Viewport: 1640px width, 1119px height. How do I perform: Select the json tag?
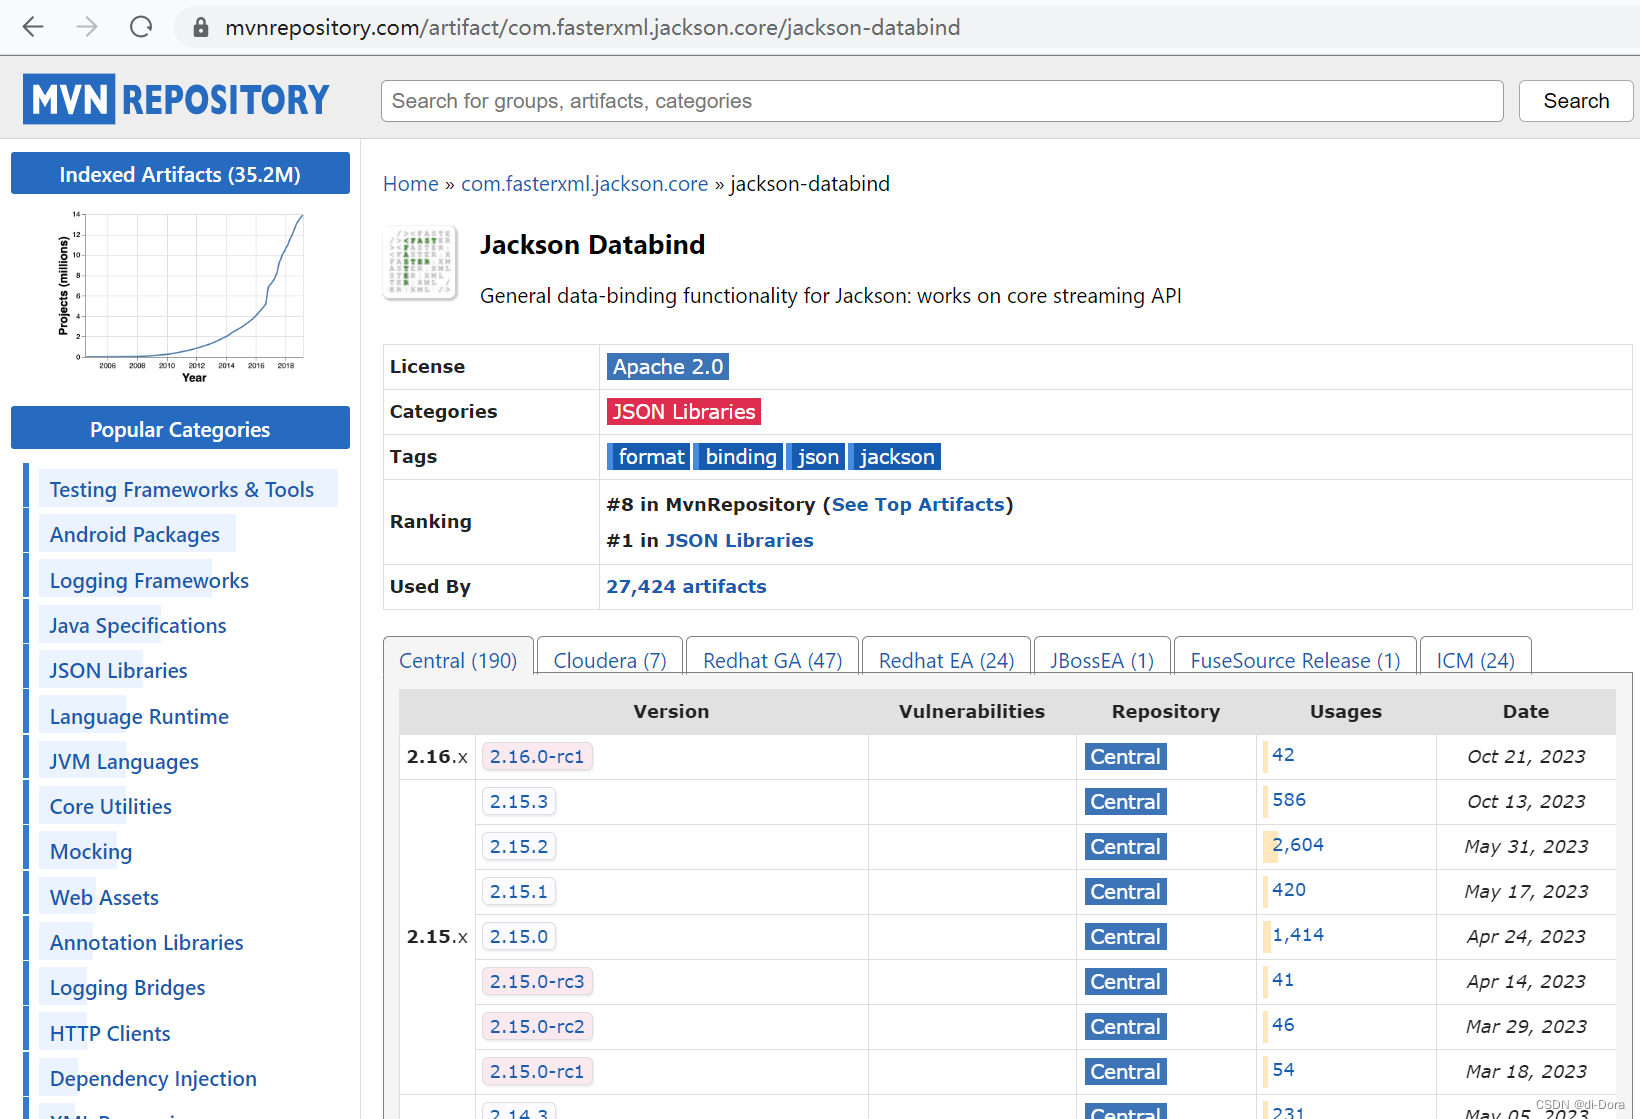click(816, 457)
